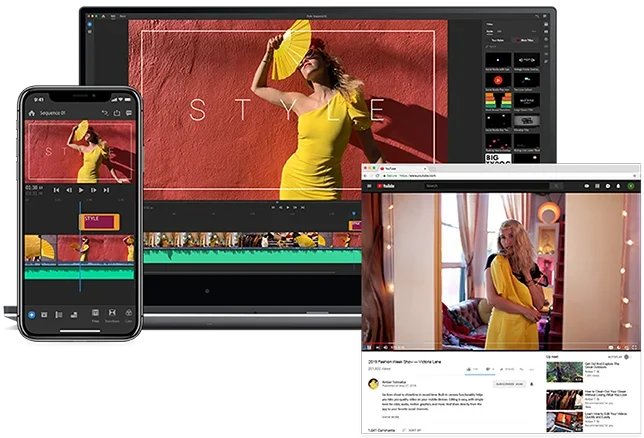Select the STYLE title clip on phone timeline
Screen dimensions: 644x438
(99, 222)
